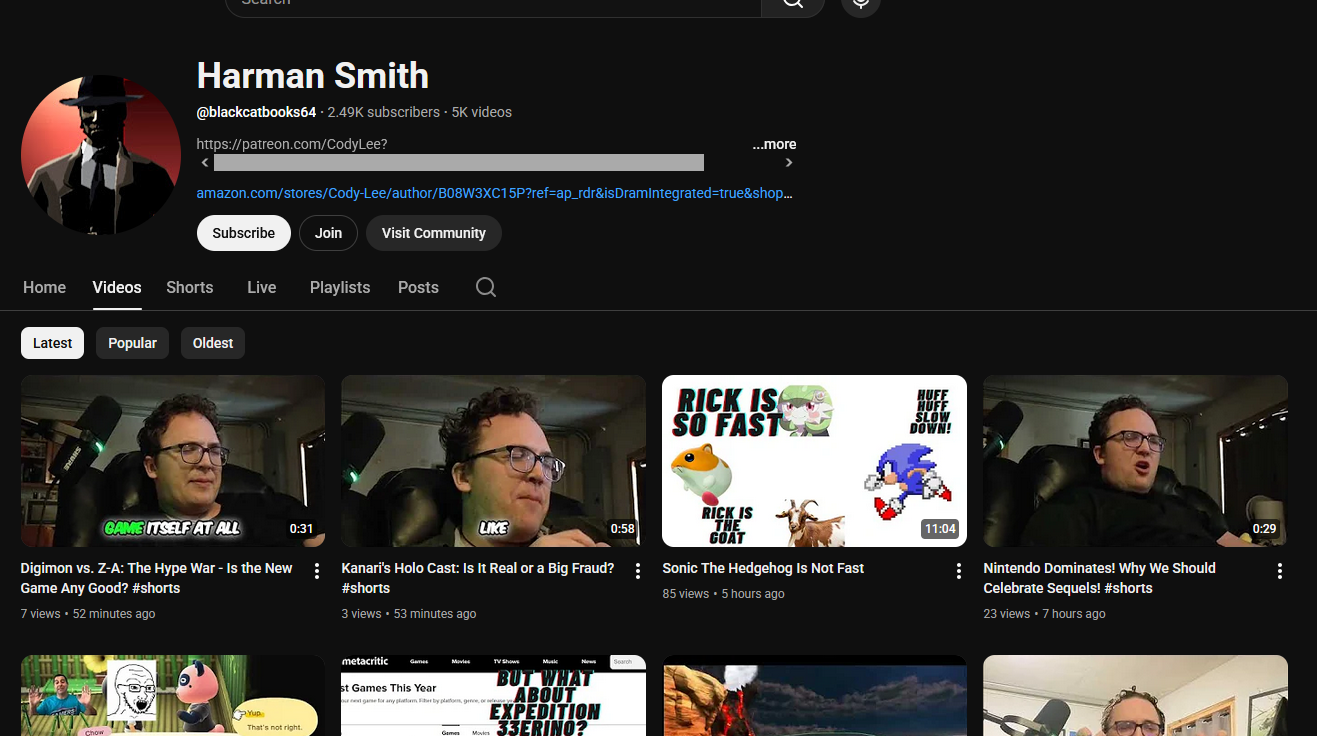Activate voice search microphone icon
The image size is (1317, 736).
point(860,3)
